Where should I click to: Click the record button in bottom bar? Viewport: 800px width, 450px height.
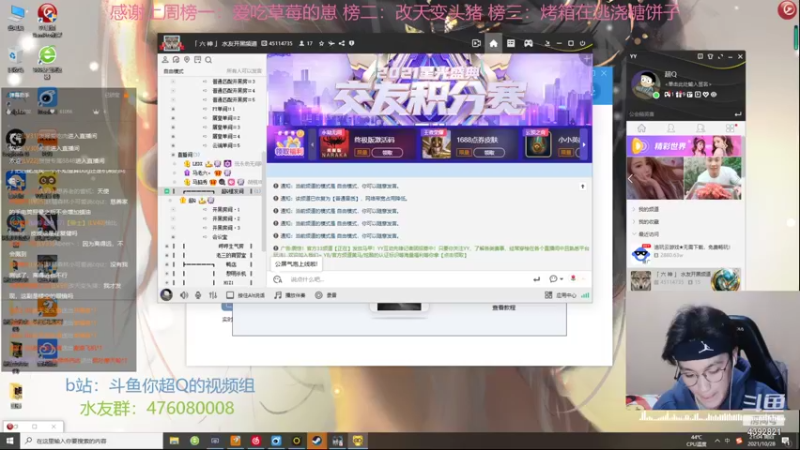[326, 295]
